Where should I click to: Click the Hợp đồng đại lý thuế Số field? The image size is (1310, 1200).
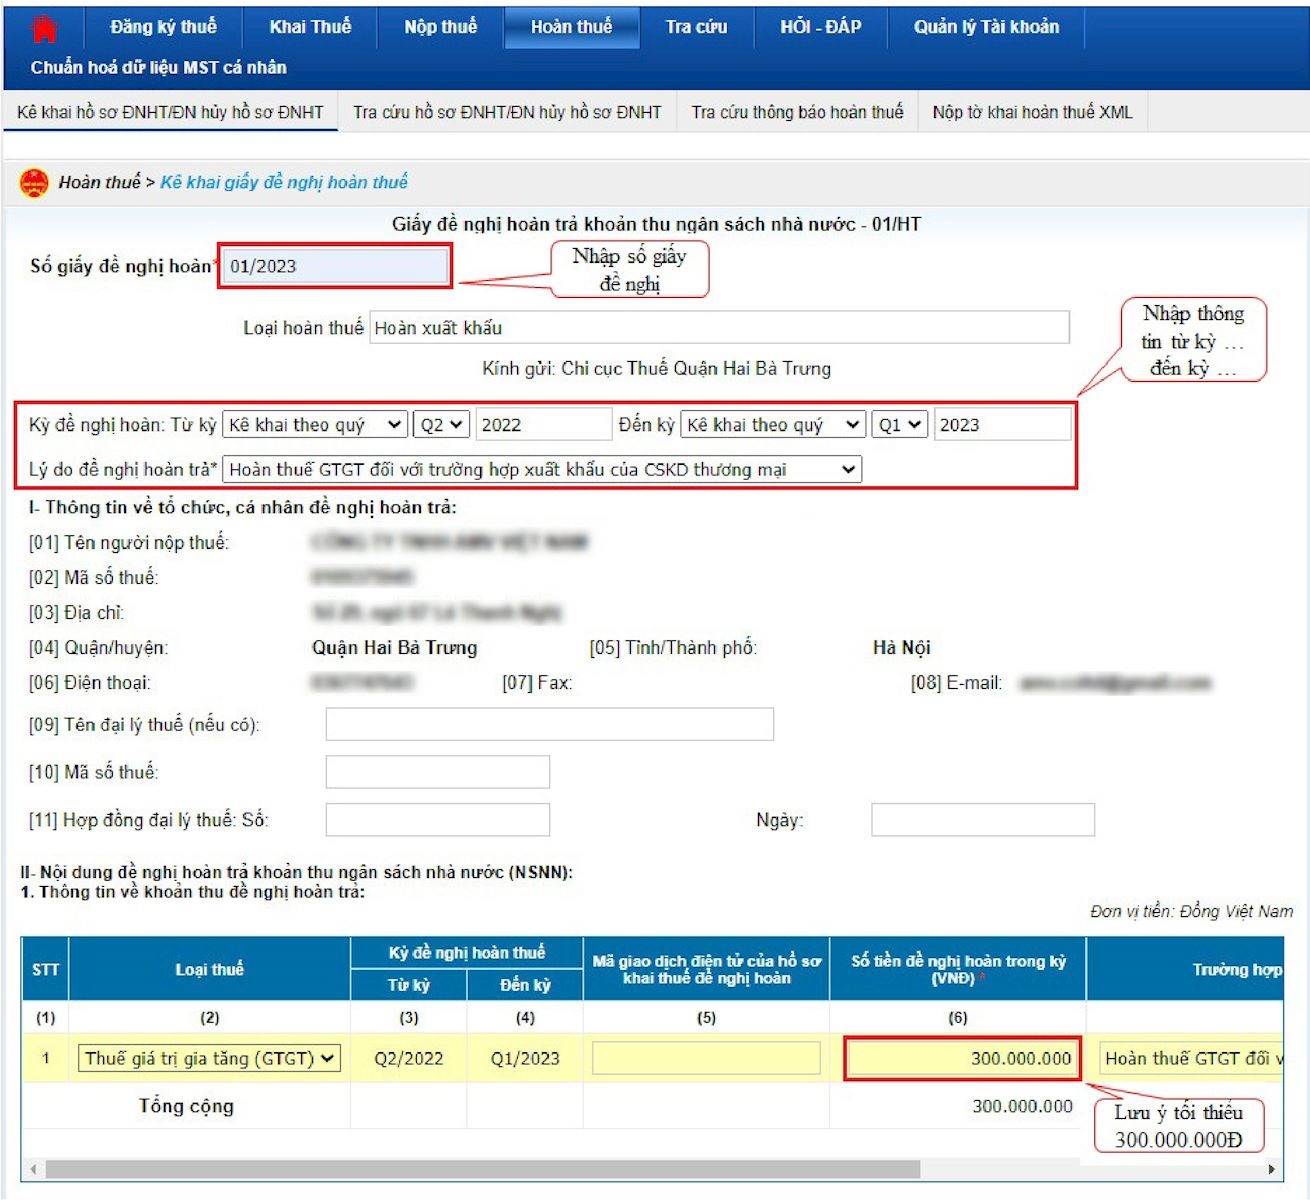pyautogui.click(x=438, y=819)
